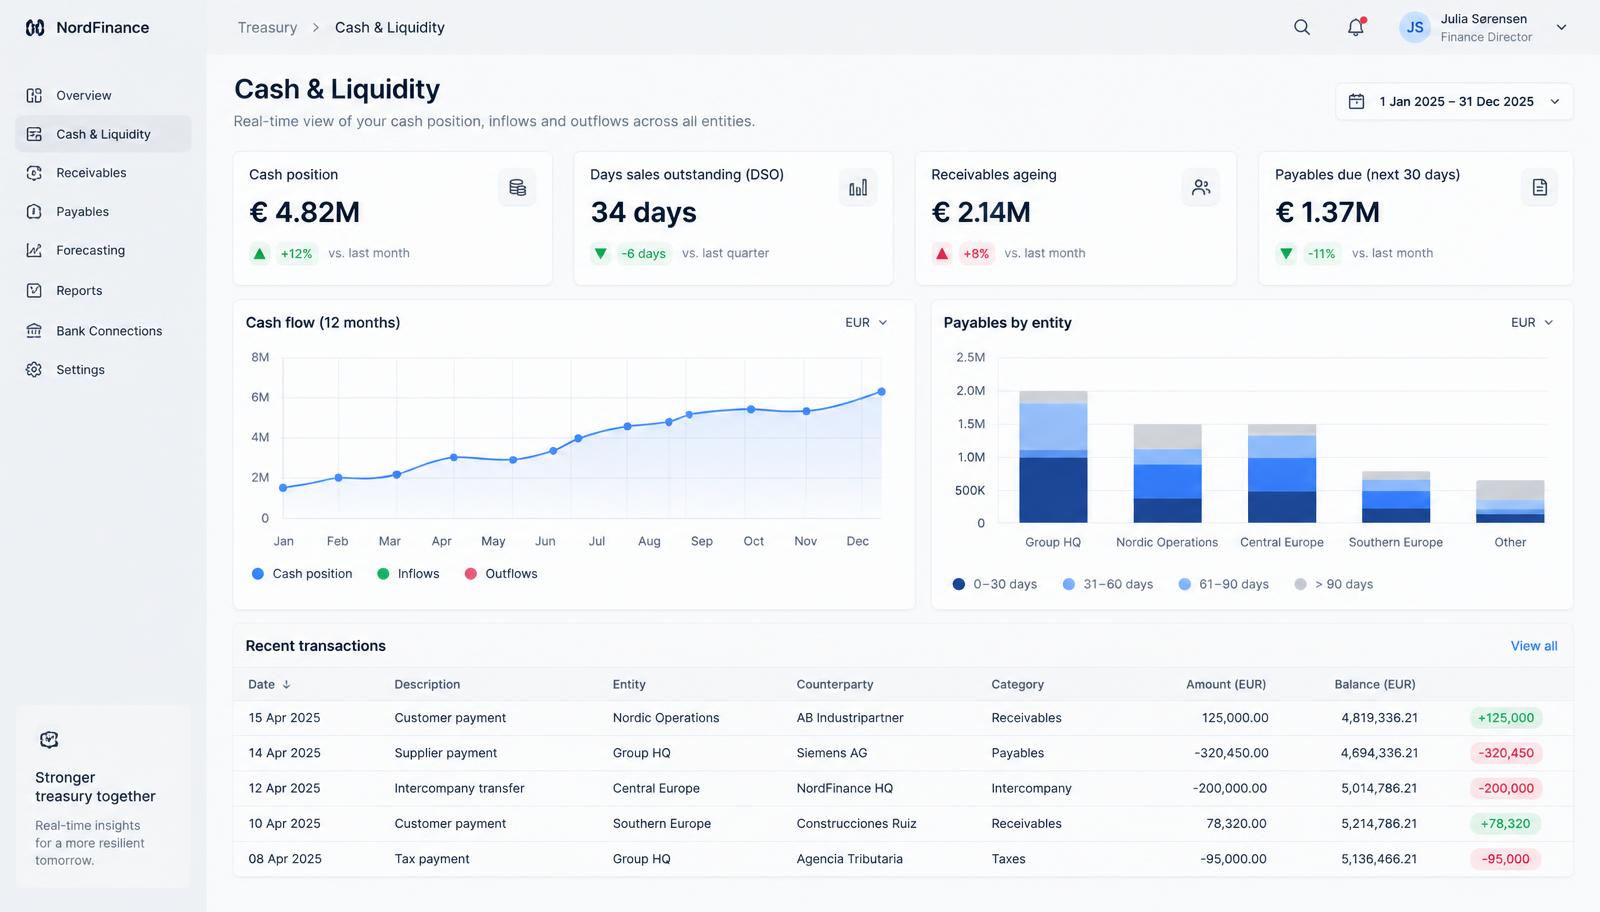
Task: Toggle 31–60 days legend entry
Action: [x=1108, y=585]
